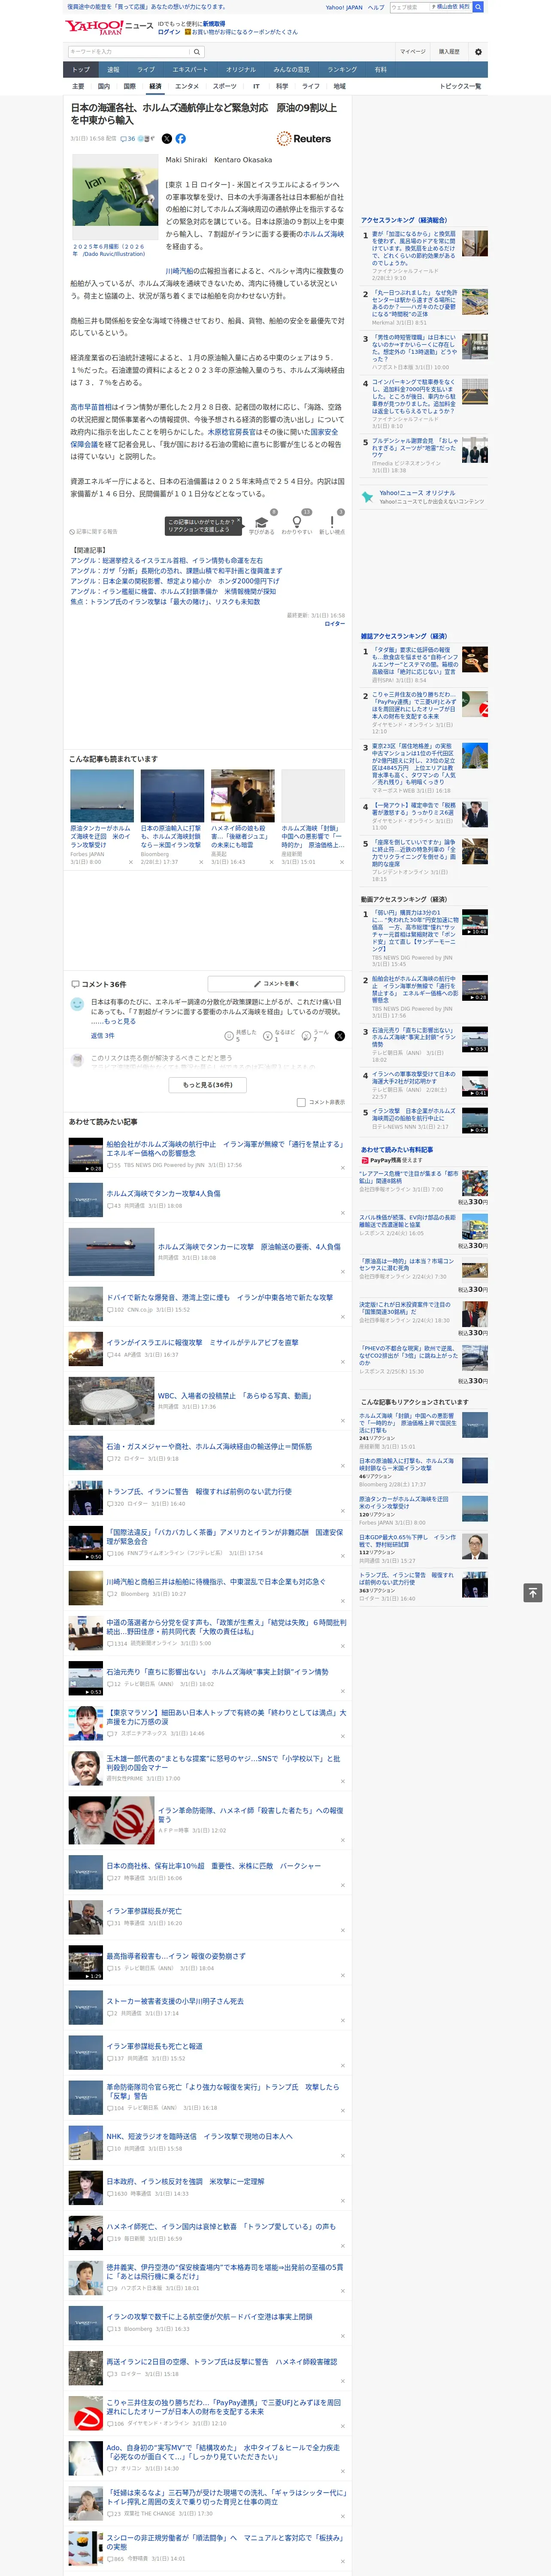Open settings via the gear icon

click(478, 52)
